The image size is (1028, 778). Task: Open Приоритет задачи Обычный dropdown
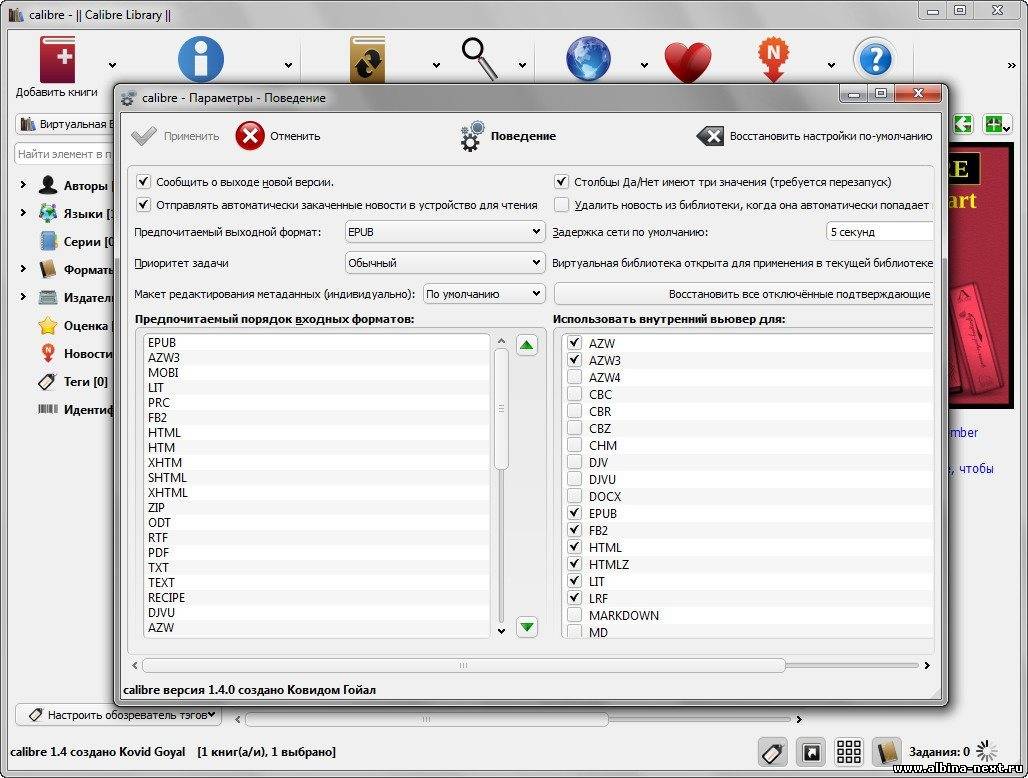click(445, 263)
